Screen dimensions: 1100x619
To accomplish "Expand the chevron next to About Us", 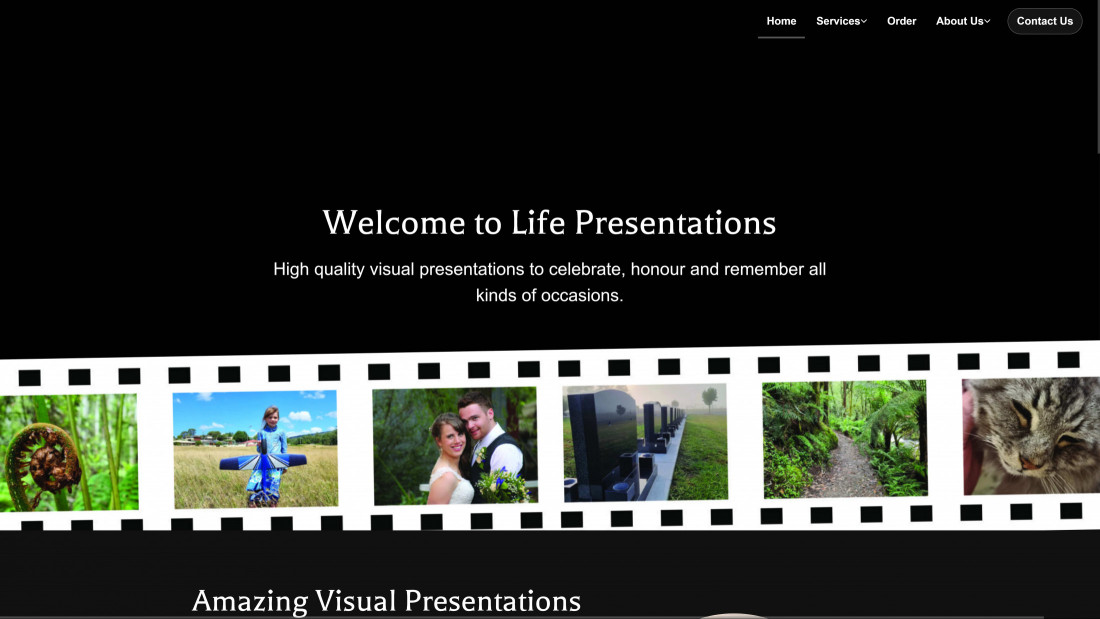I will point(988,21).
